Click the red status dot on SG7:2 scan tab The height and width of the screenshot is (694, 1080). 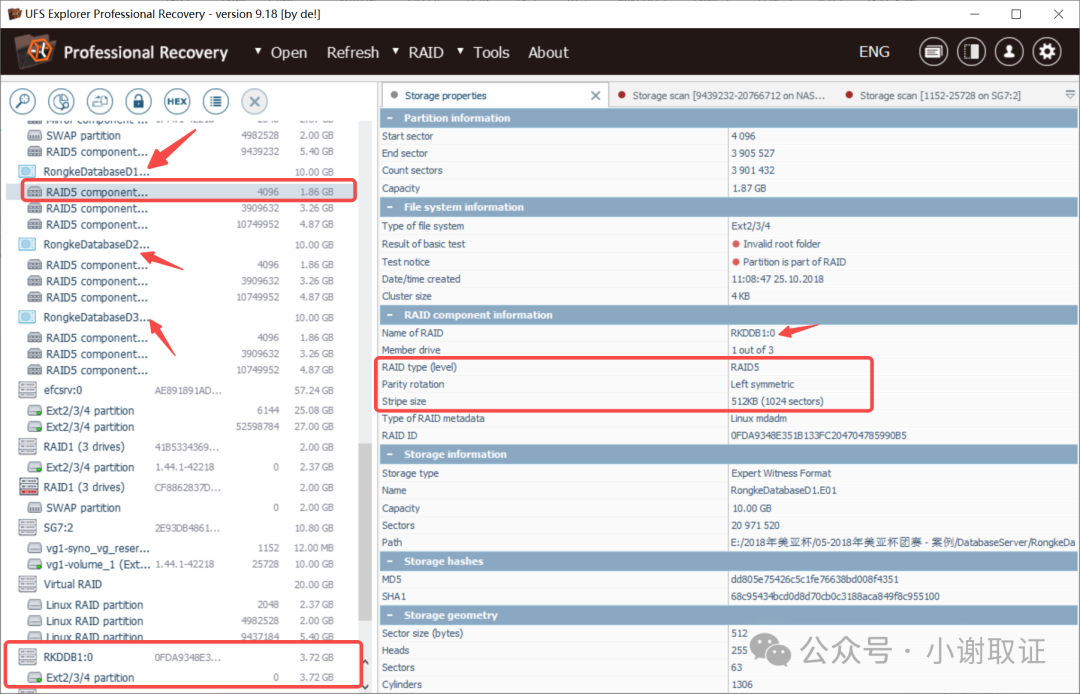(x=849, y=95)
